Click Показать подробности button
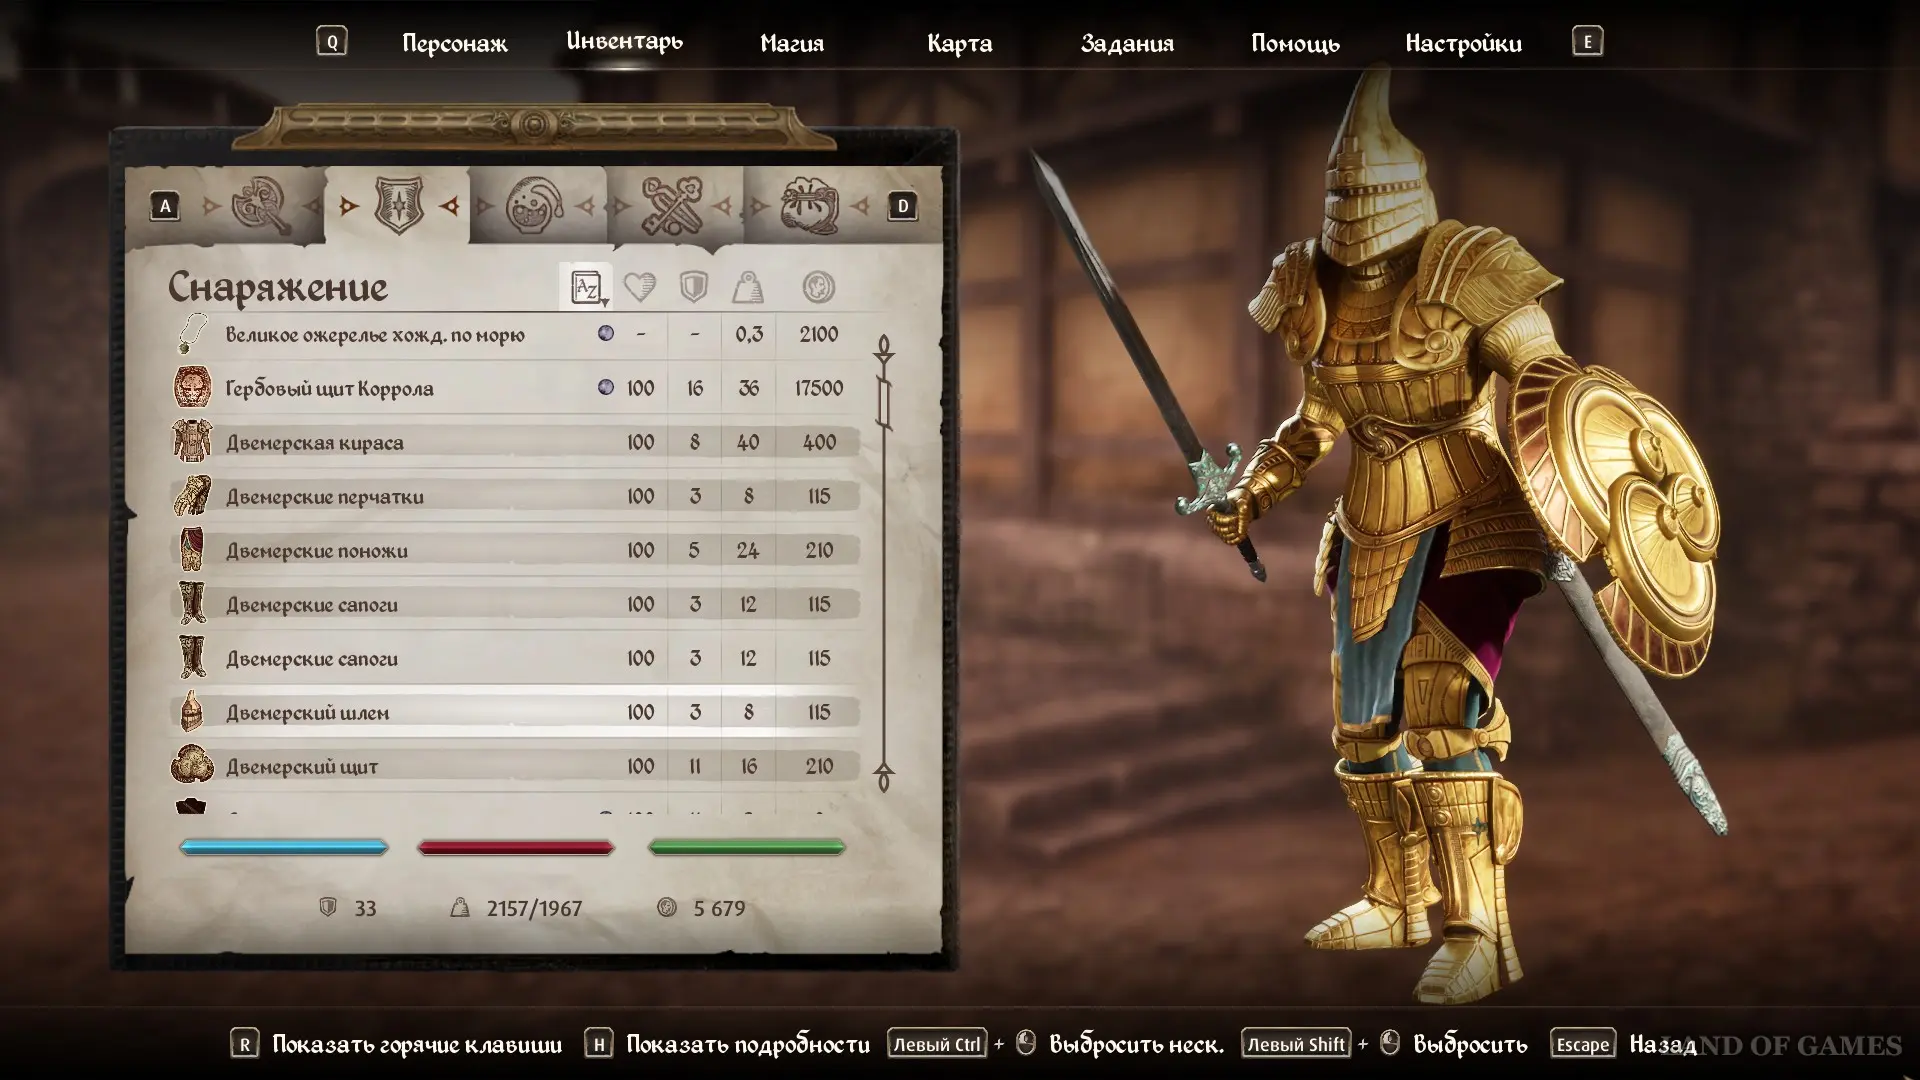 point(748,1045)
